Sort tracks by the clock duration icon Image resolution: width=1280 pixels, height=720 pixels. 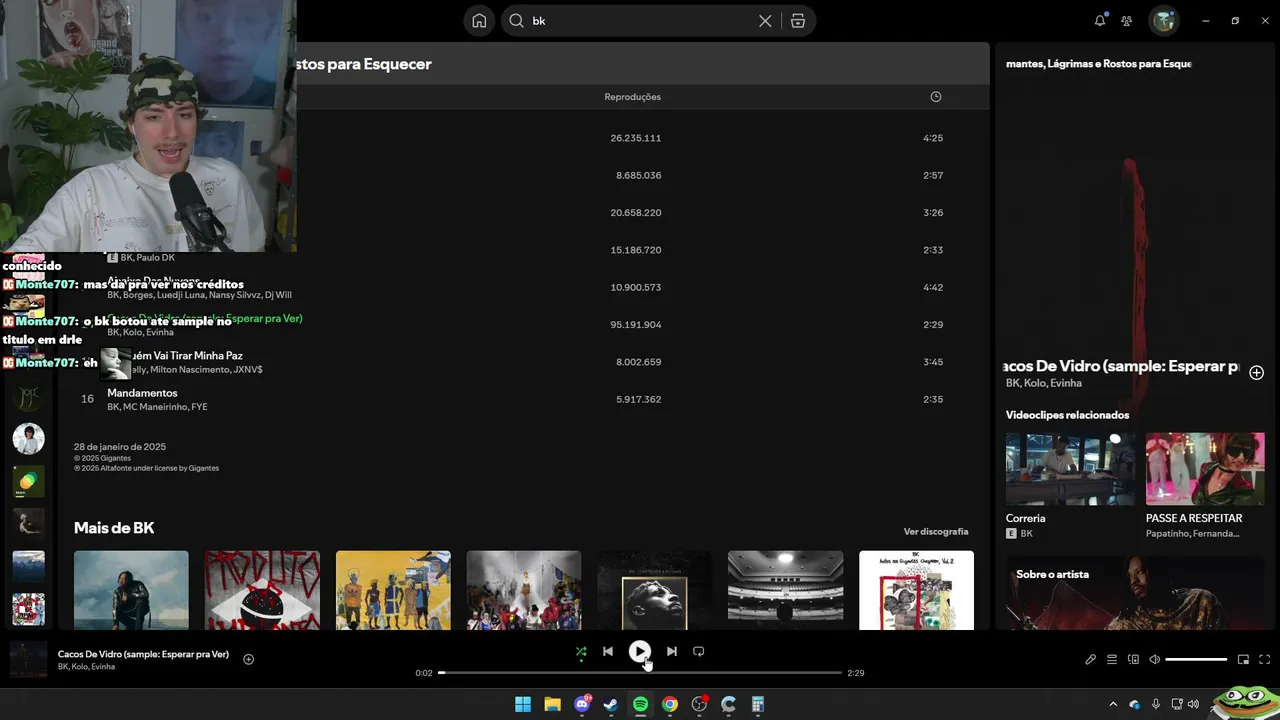pyautogui.click(x=936, y=97)
